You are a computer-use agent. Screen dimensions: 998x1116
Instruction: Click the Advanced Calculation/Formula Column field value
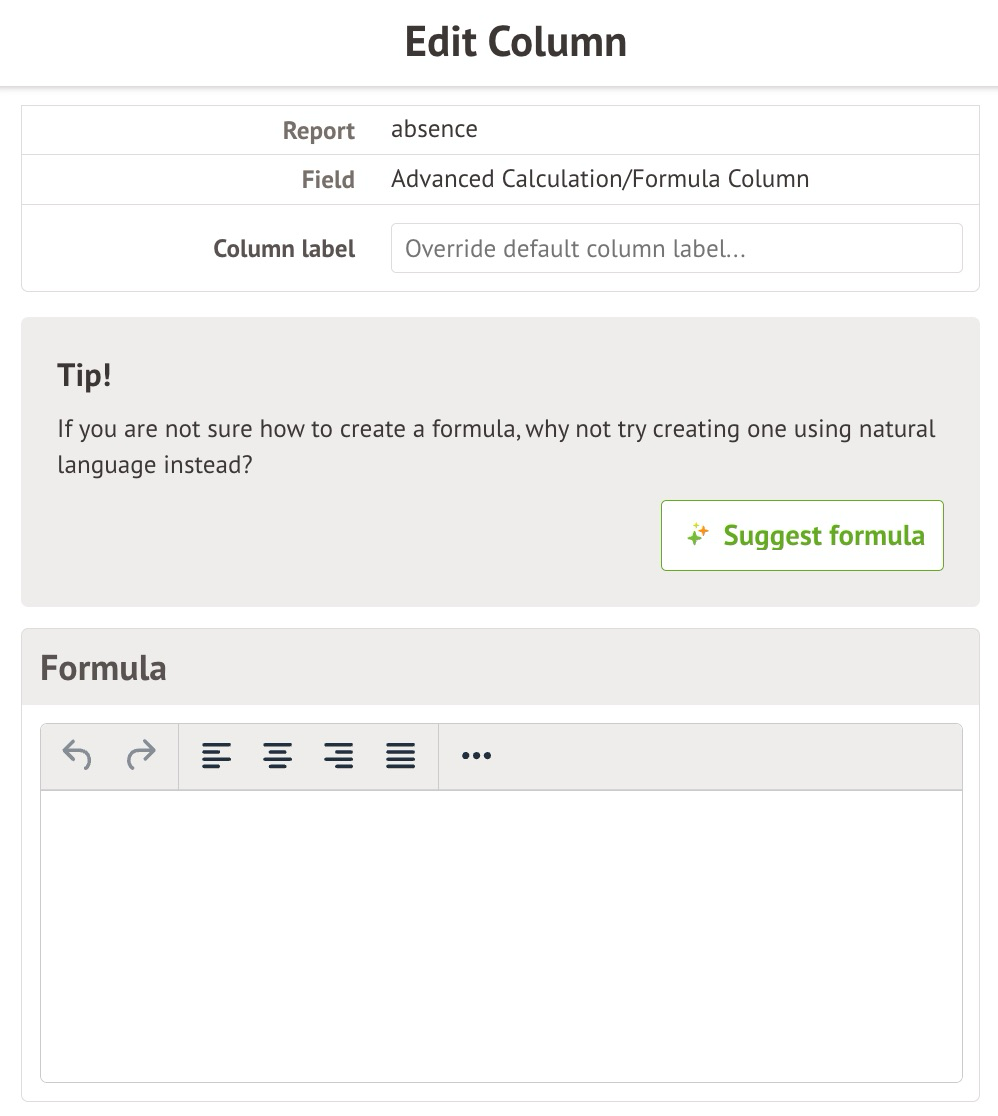tap(600, 179)
